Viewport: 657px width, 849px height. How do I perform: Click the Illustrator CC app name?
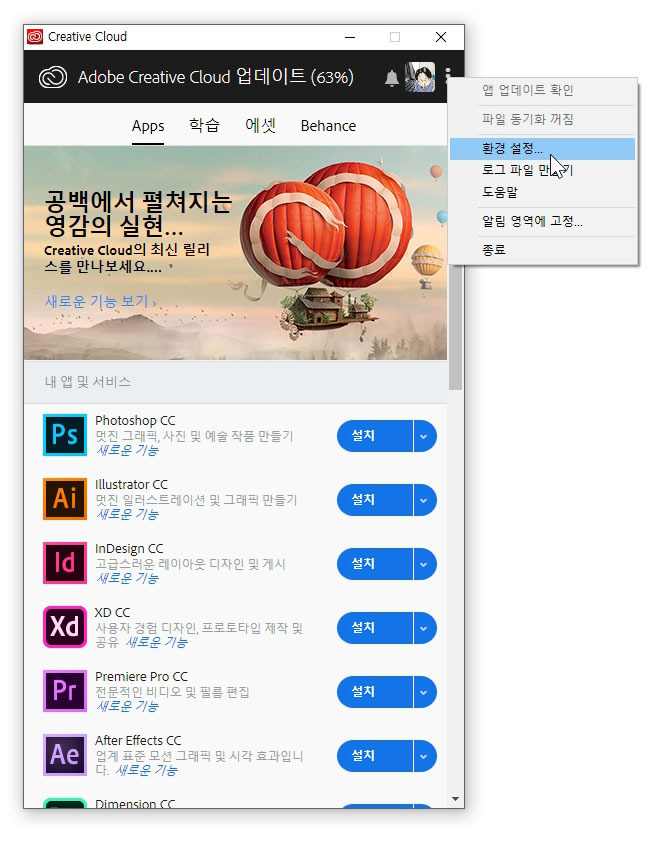(131, 484)
